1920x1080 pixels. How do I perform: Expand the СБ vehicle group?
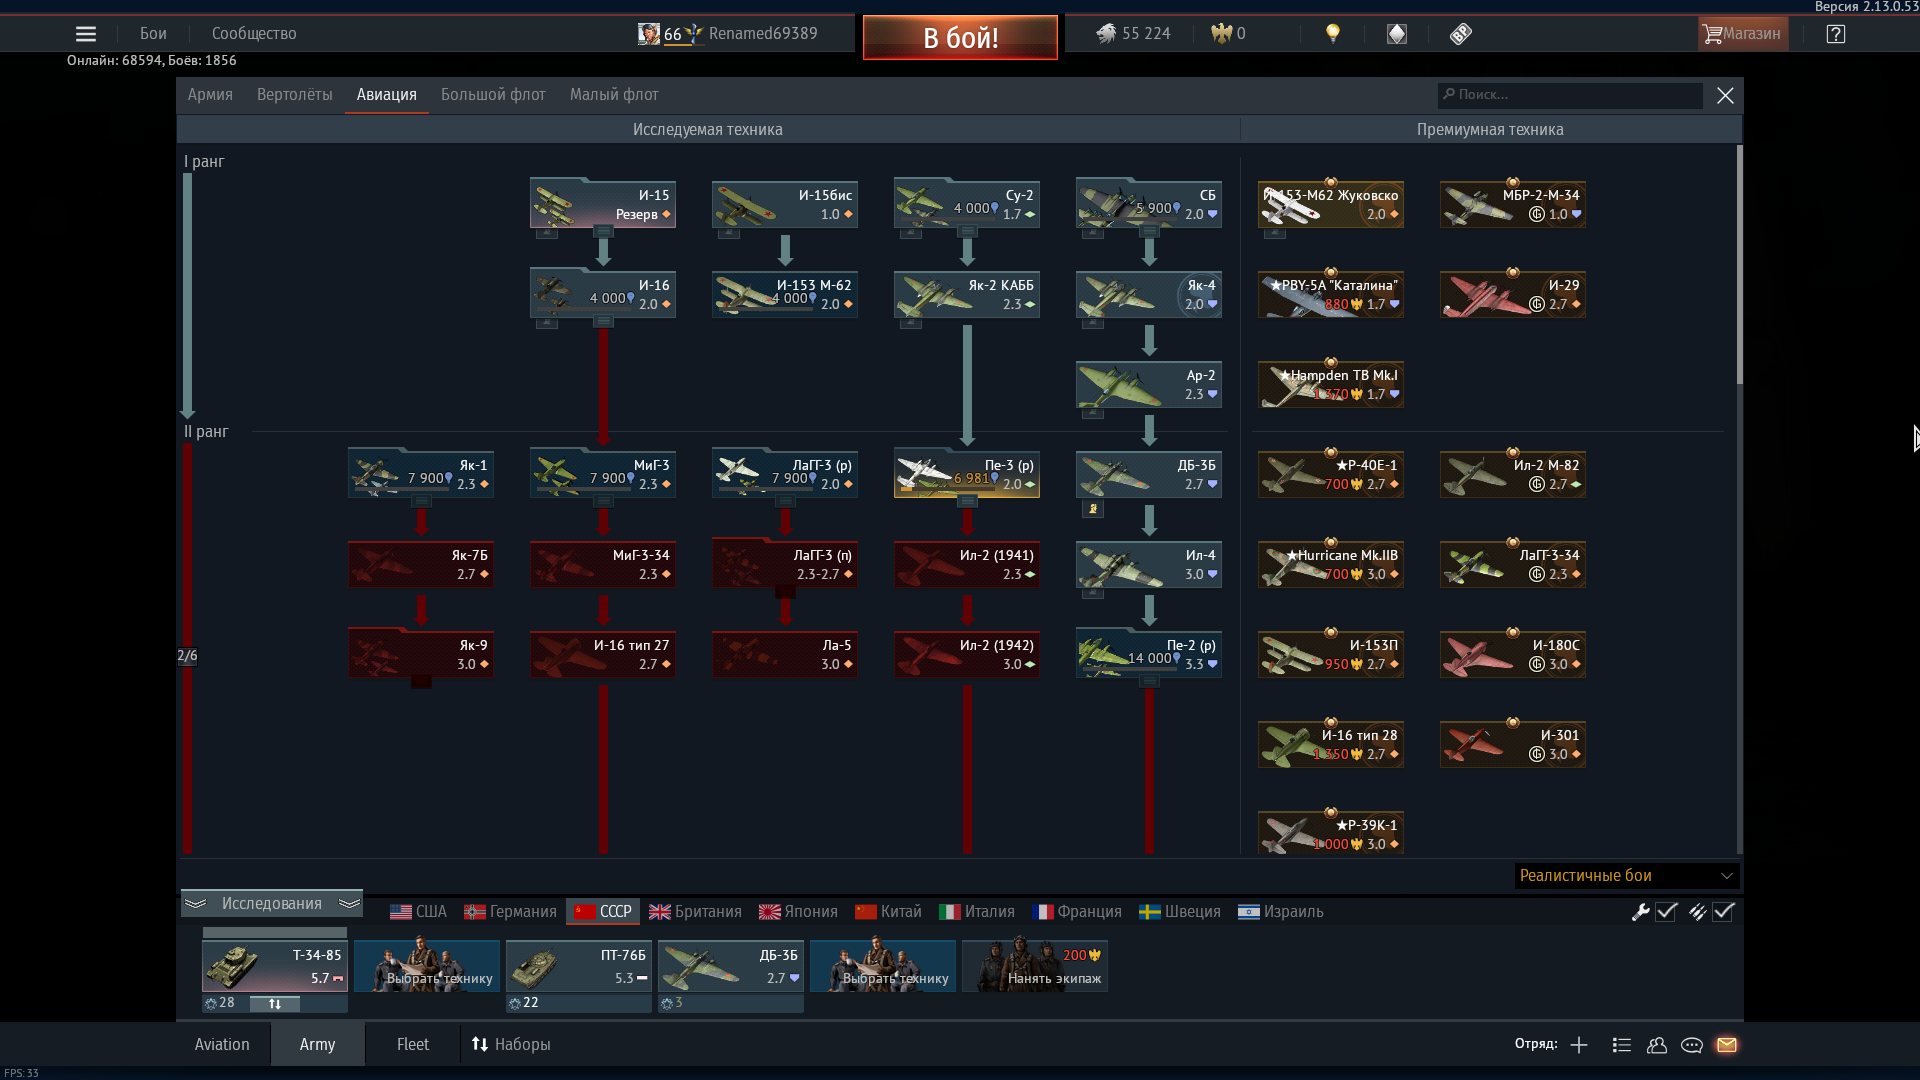[1149, 232]
